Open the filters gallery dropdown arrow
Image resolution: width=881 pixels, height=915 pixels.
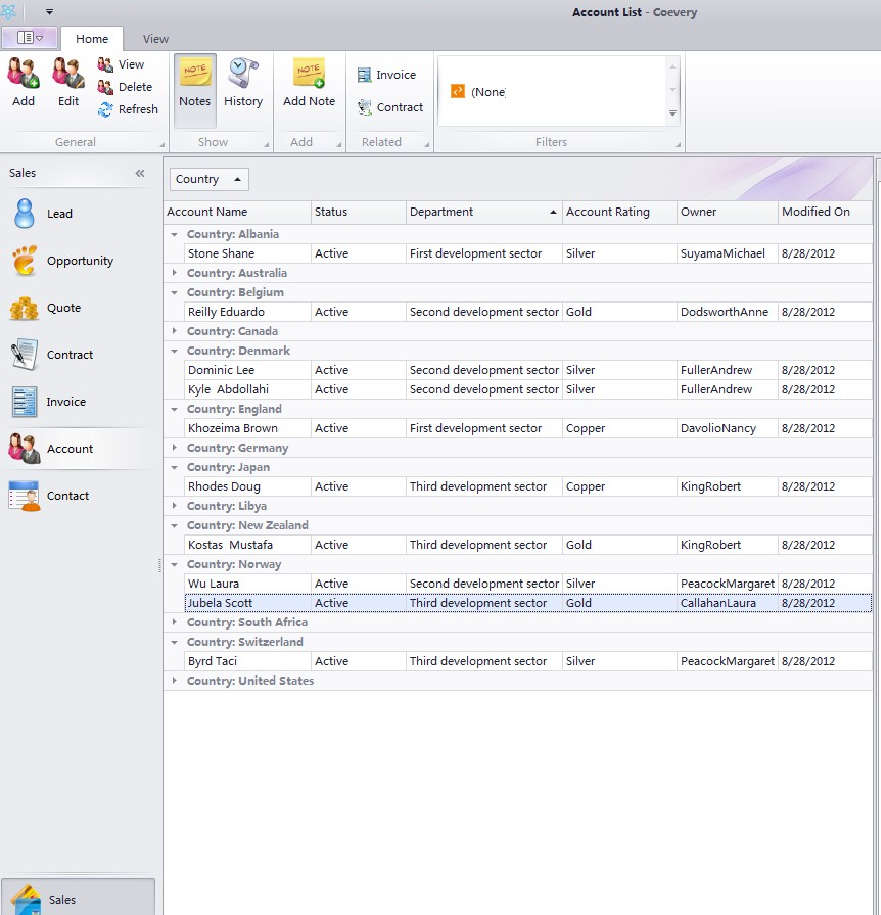tap(673, 114)
